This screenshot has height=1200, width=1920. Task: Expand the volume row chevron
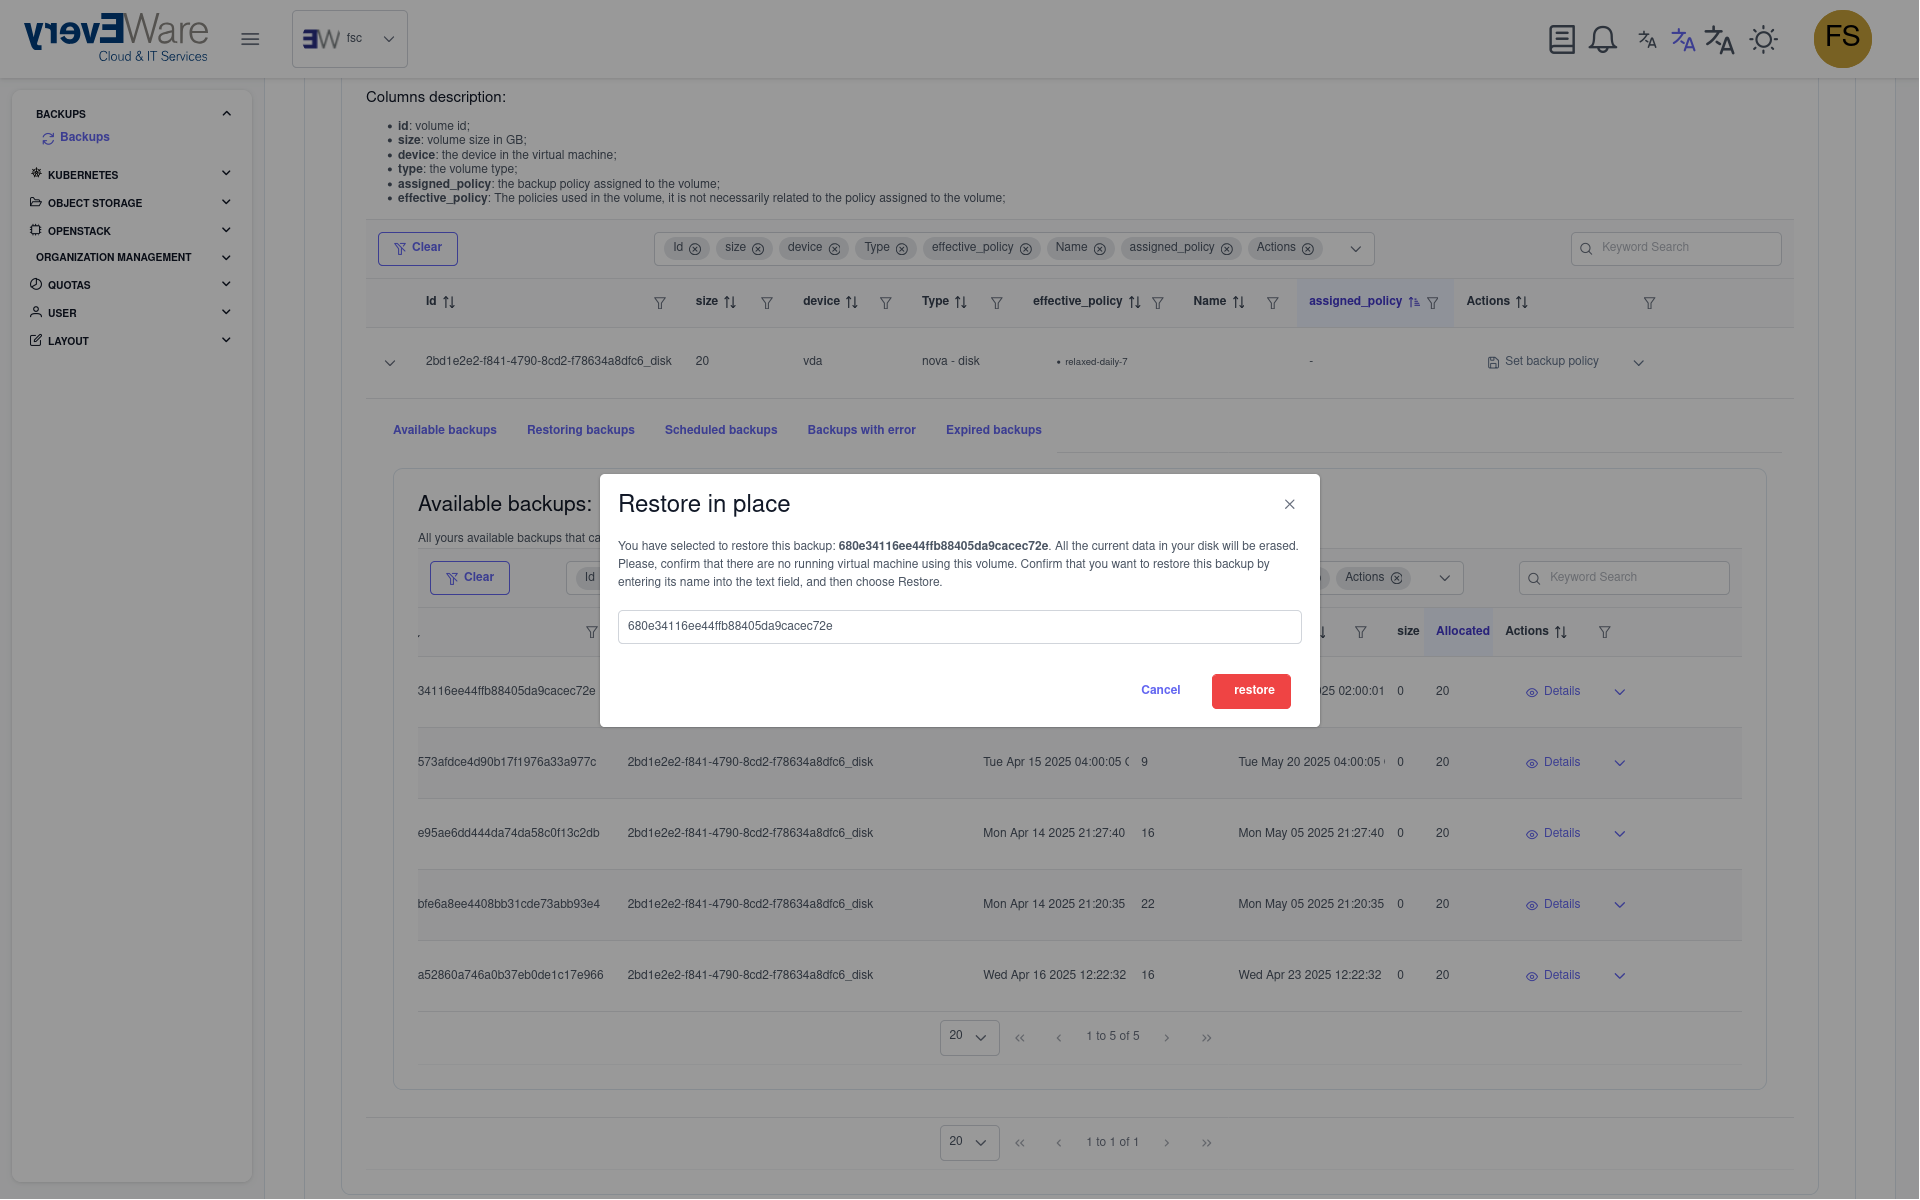[390, 363]
